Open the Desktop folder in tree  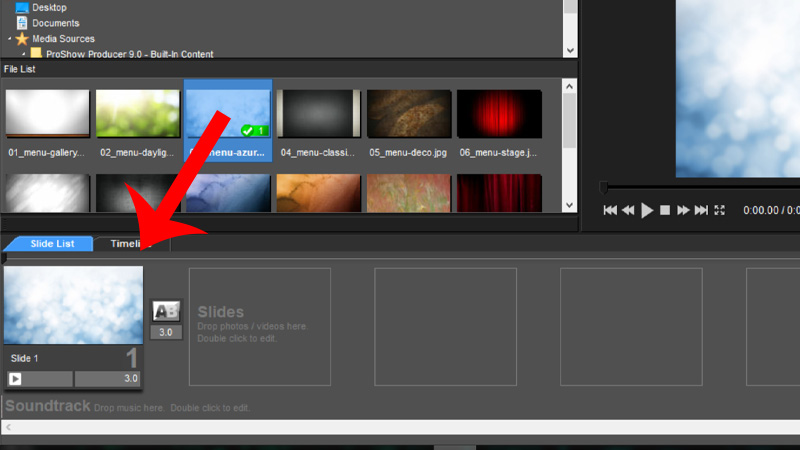click(50, 7)
